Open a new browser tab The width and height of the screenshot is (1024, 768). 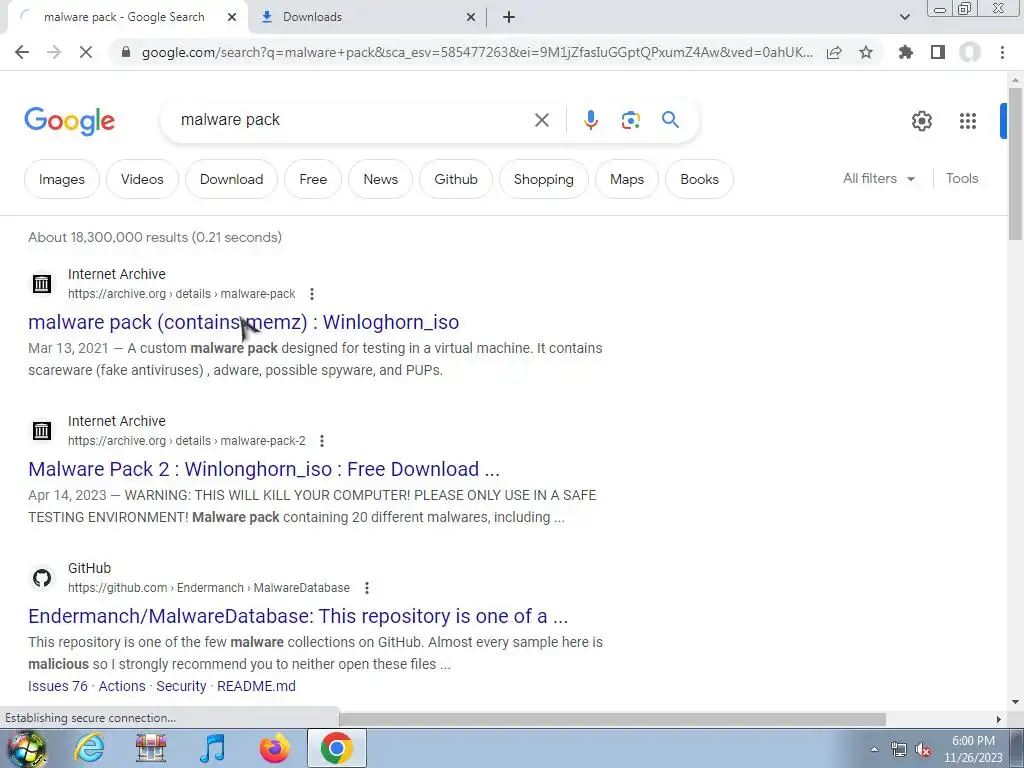(509, 18)
